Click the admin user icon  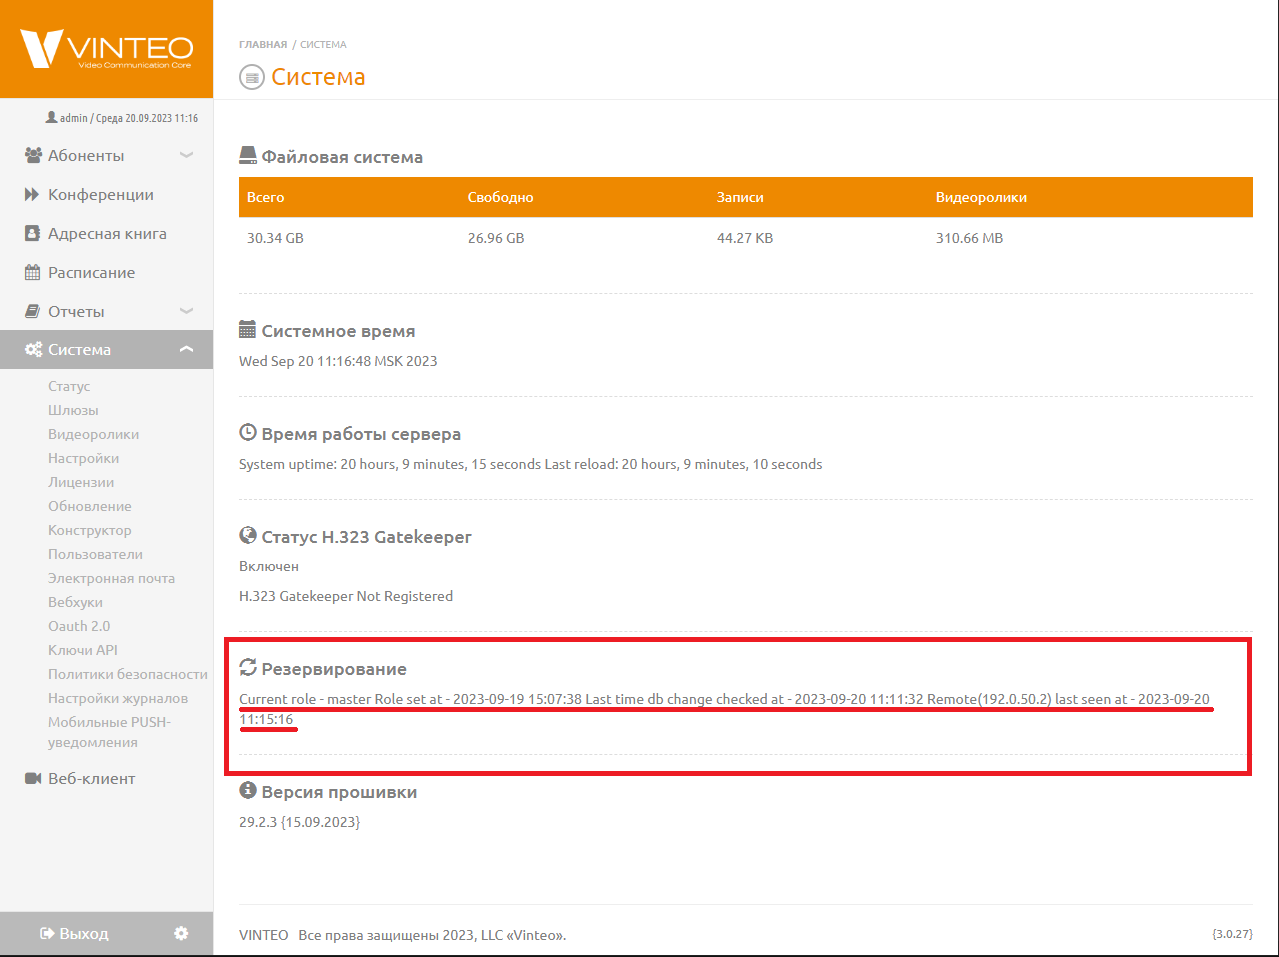click(51, 117)
